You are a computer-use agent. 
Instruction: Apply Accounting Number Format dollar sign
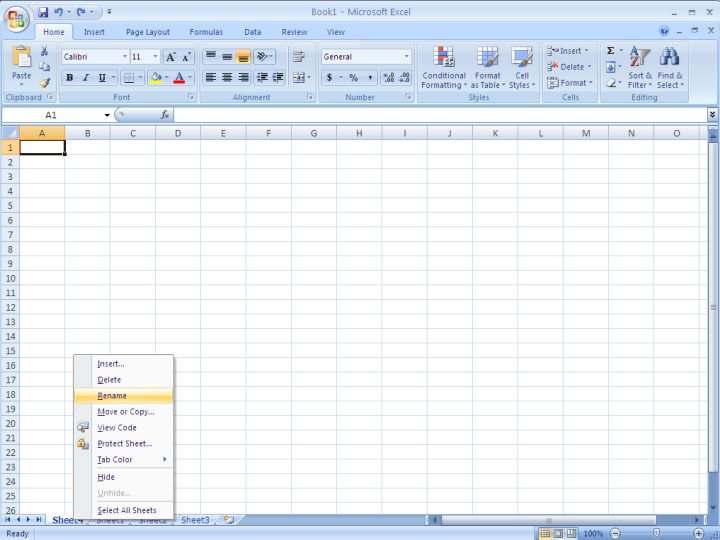[329, 78]
